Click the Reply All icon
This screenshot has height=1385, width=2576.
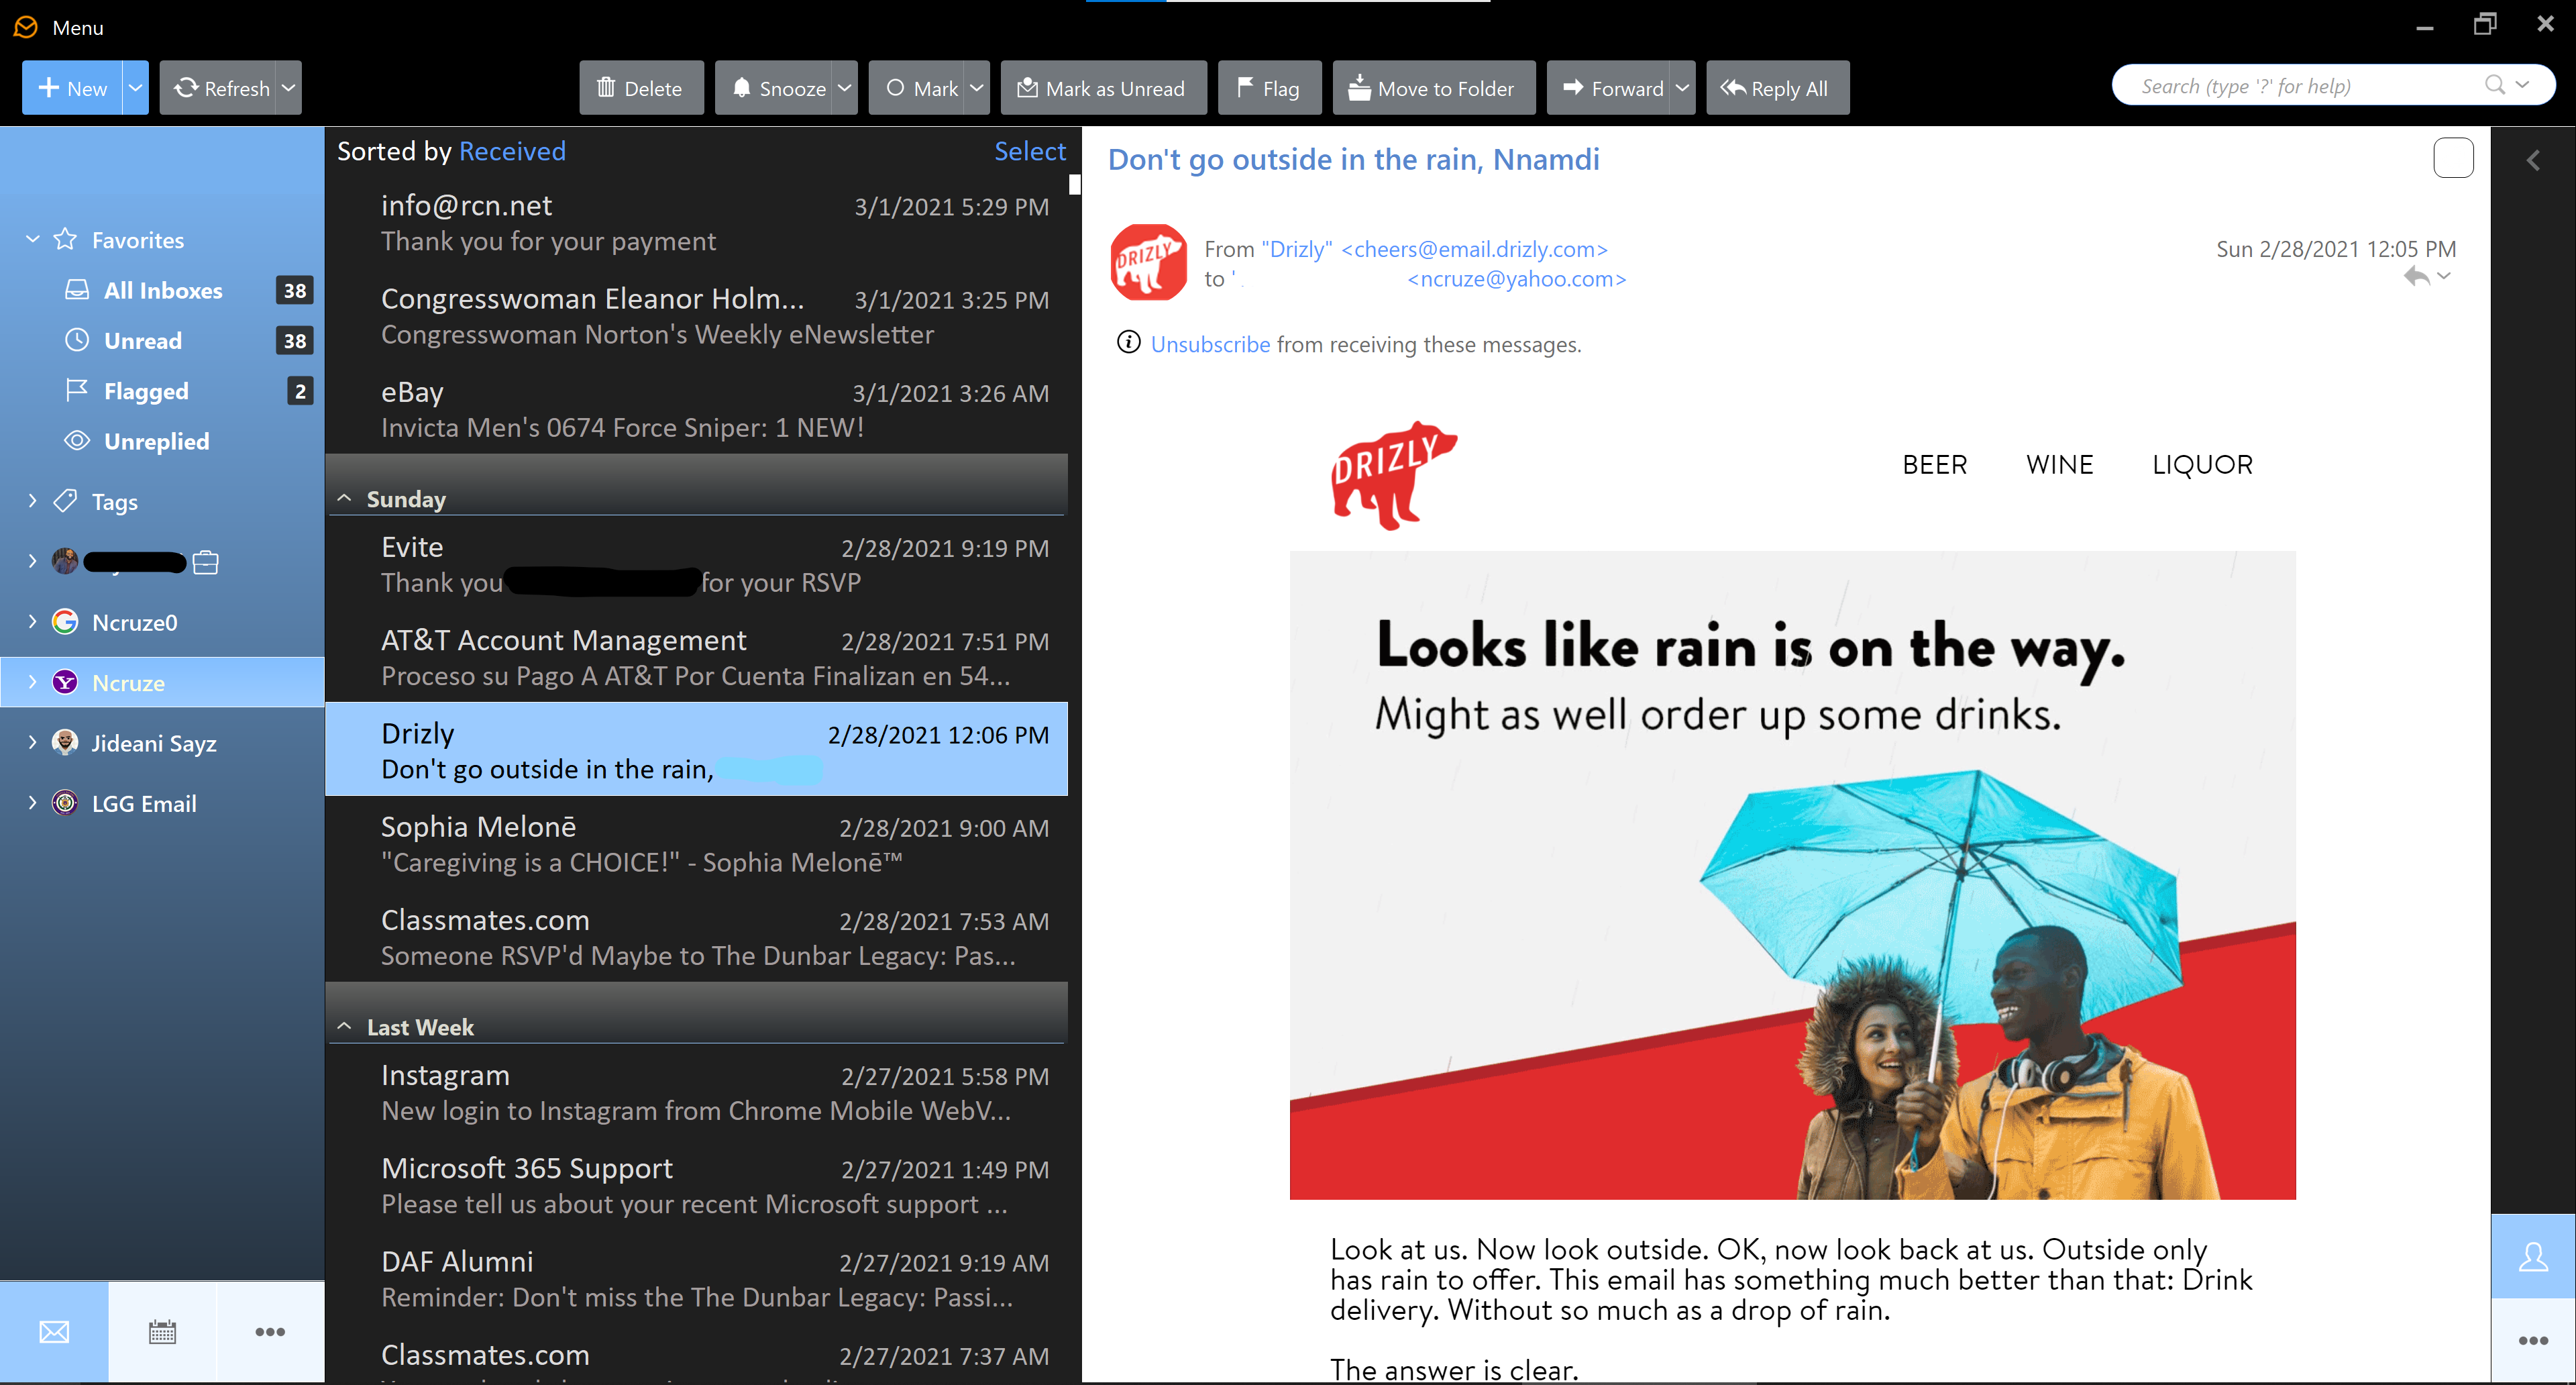[1775, 87]
